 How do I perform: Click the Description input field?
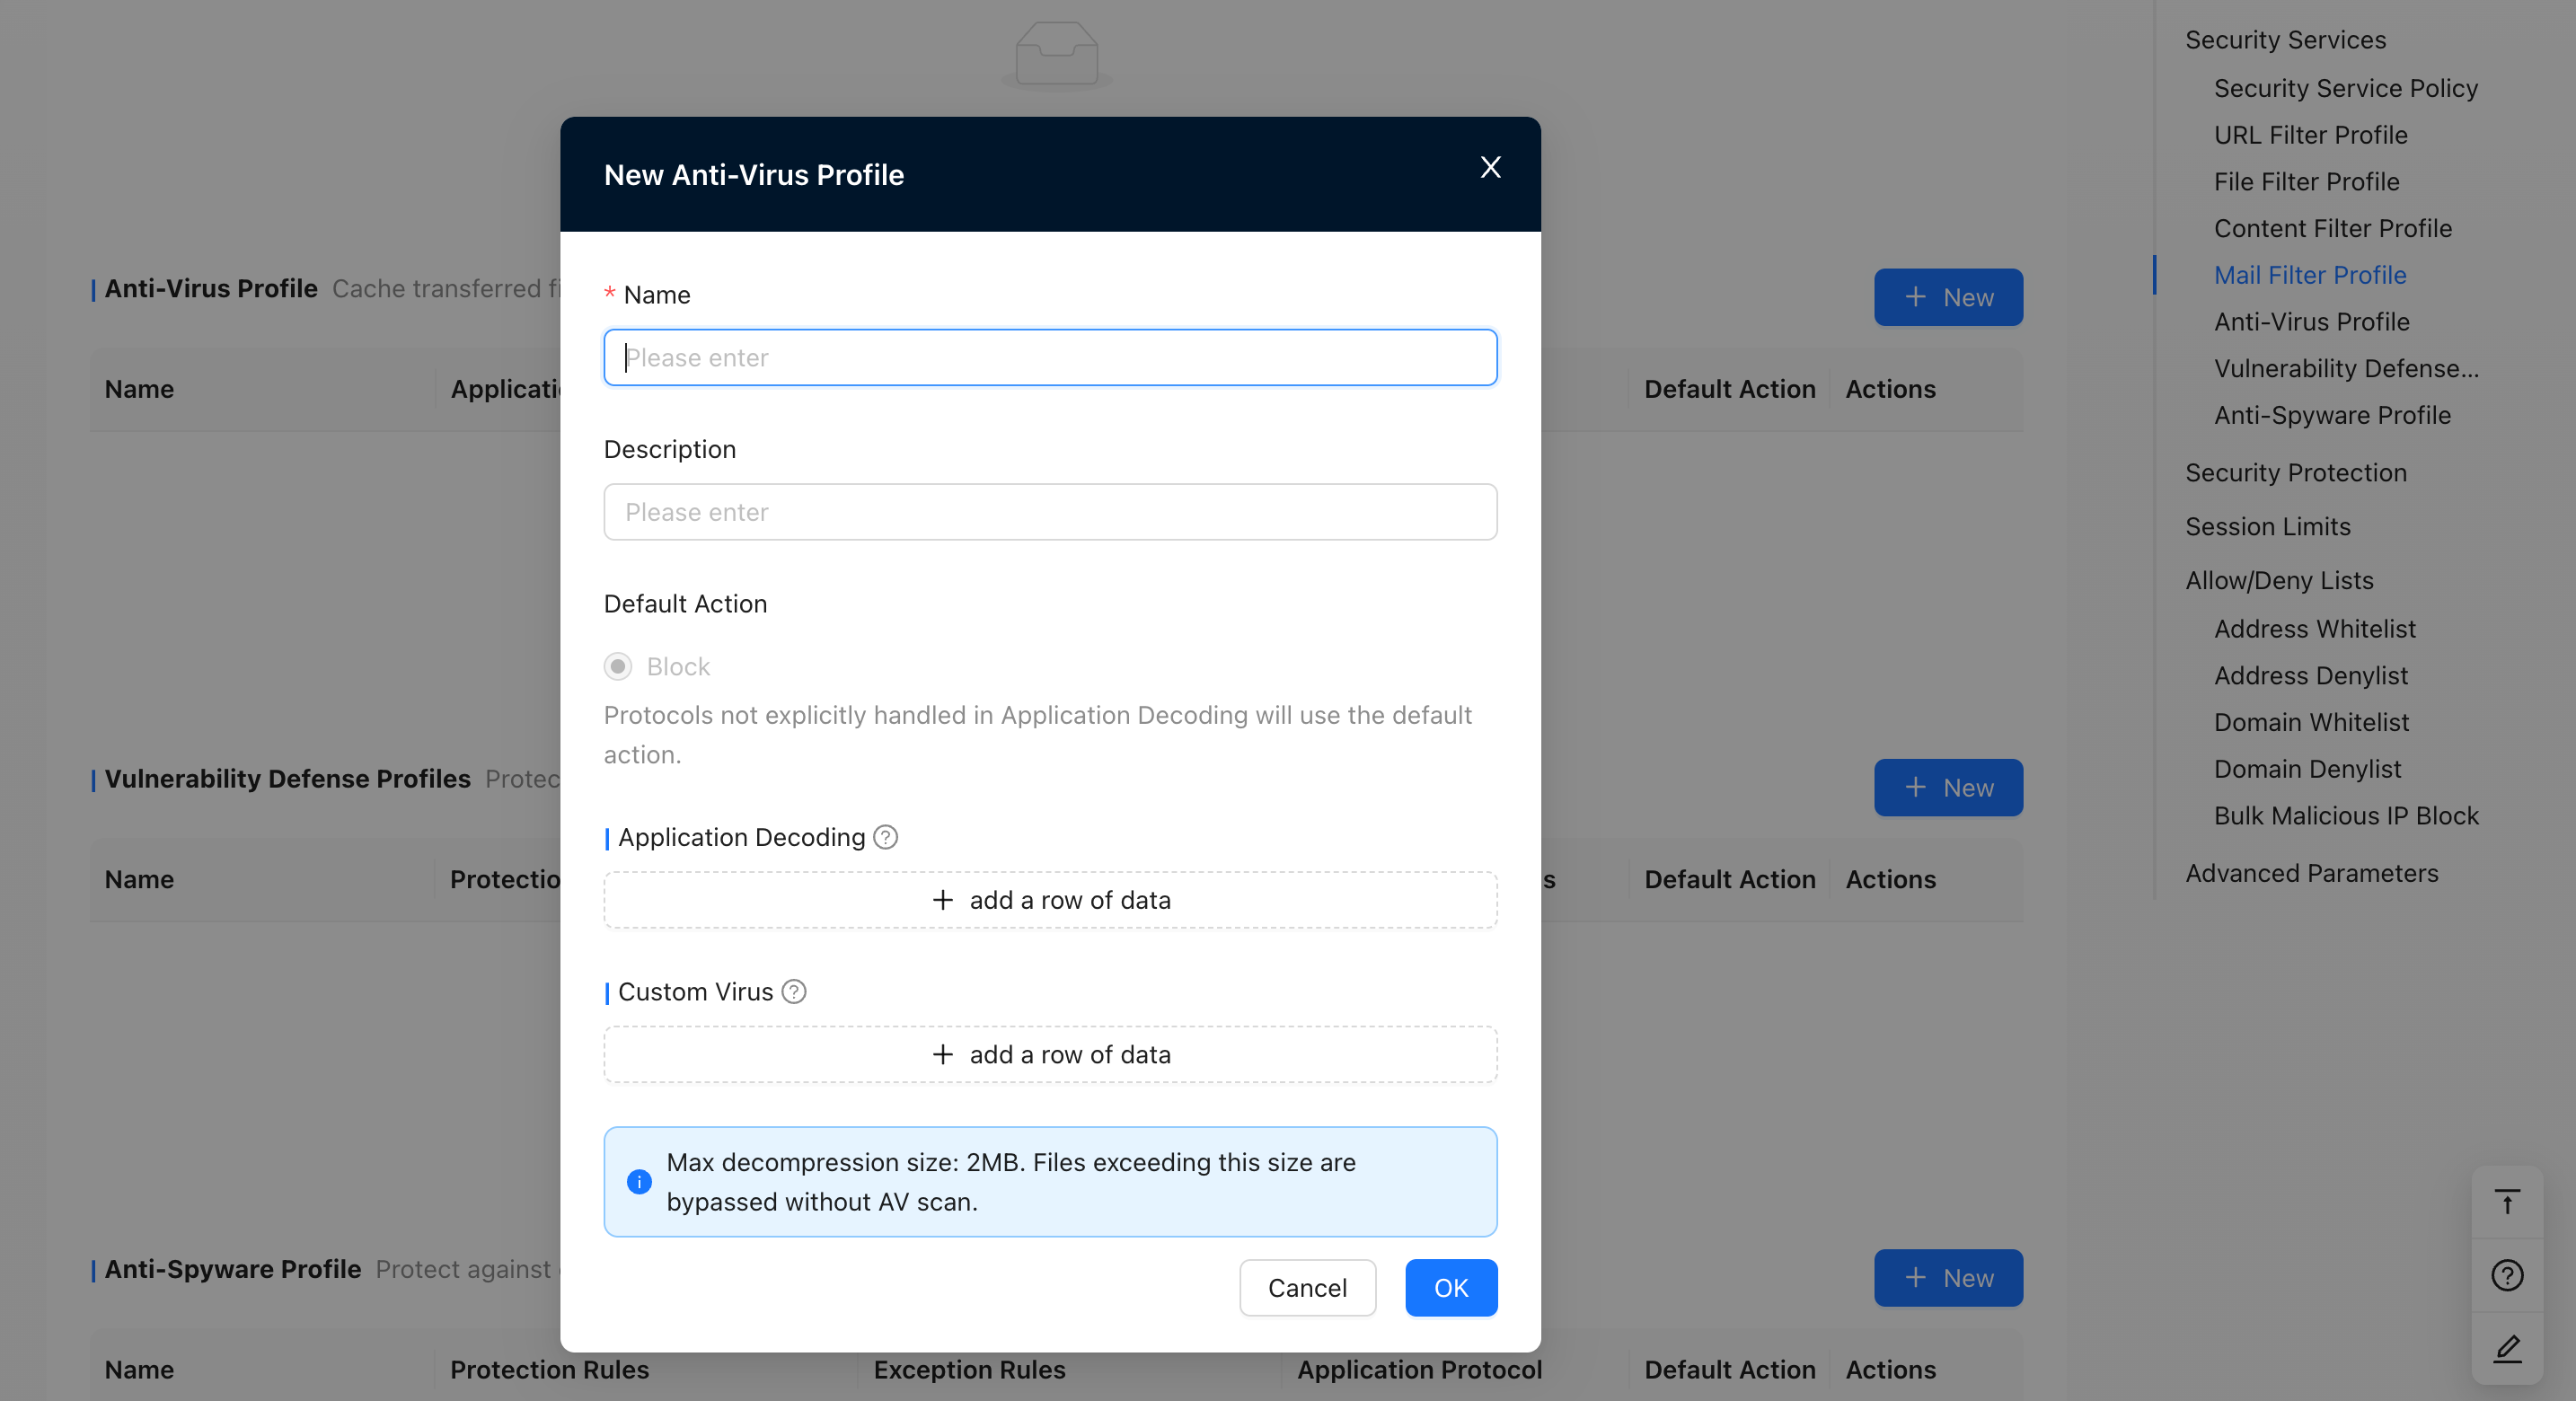pos(1050,512)
